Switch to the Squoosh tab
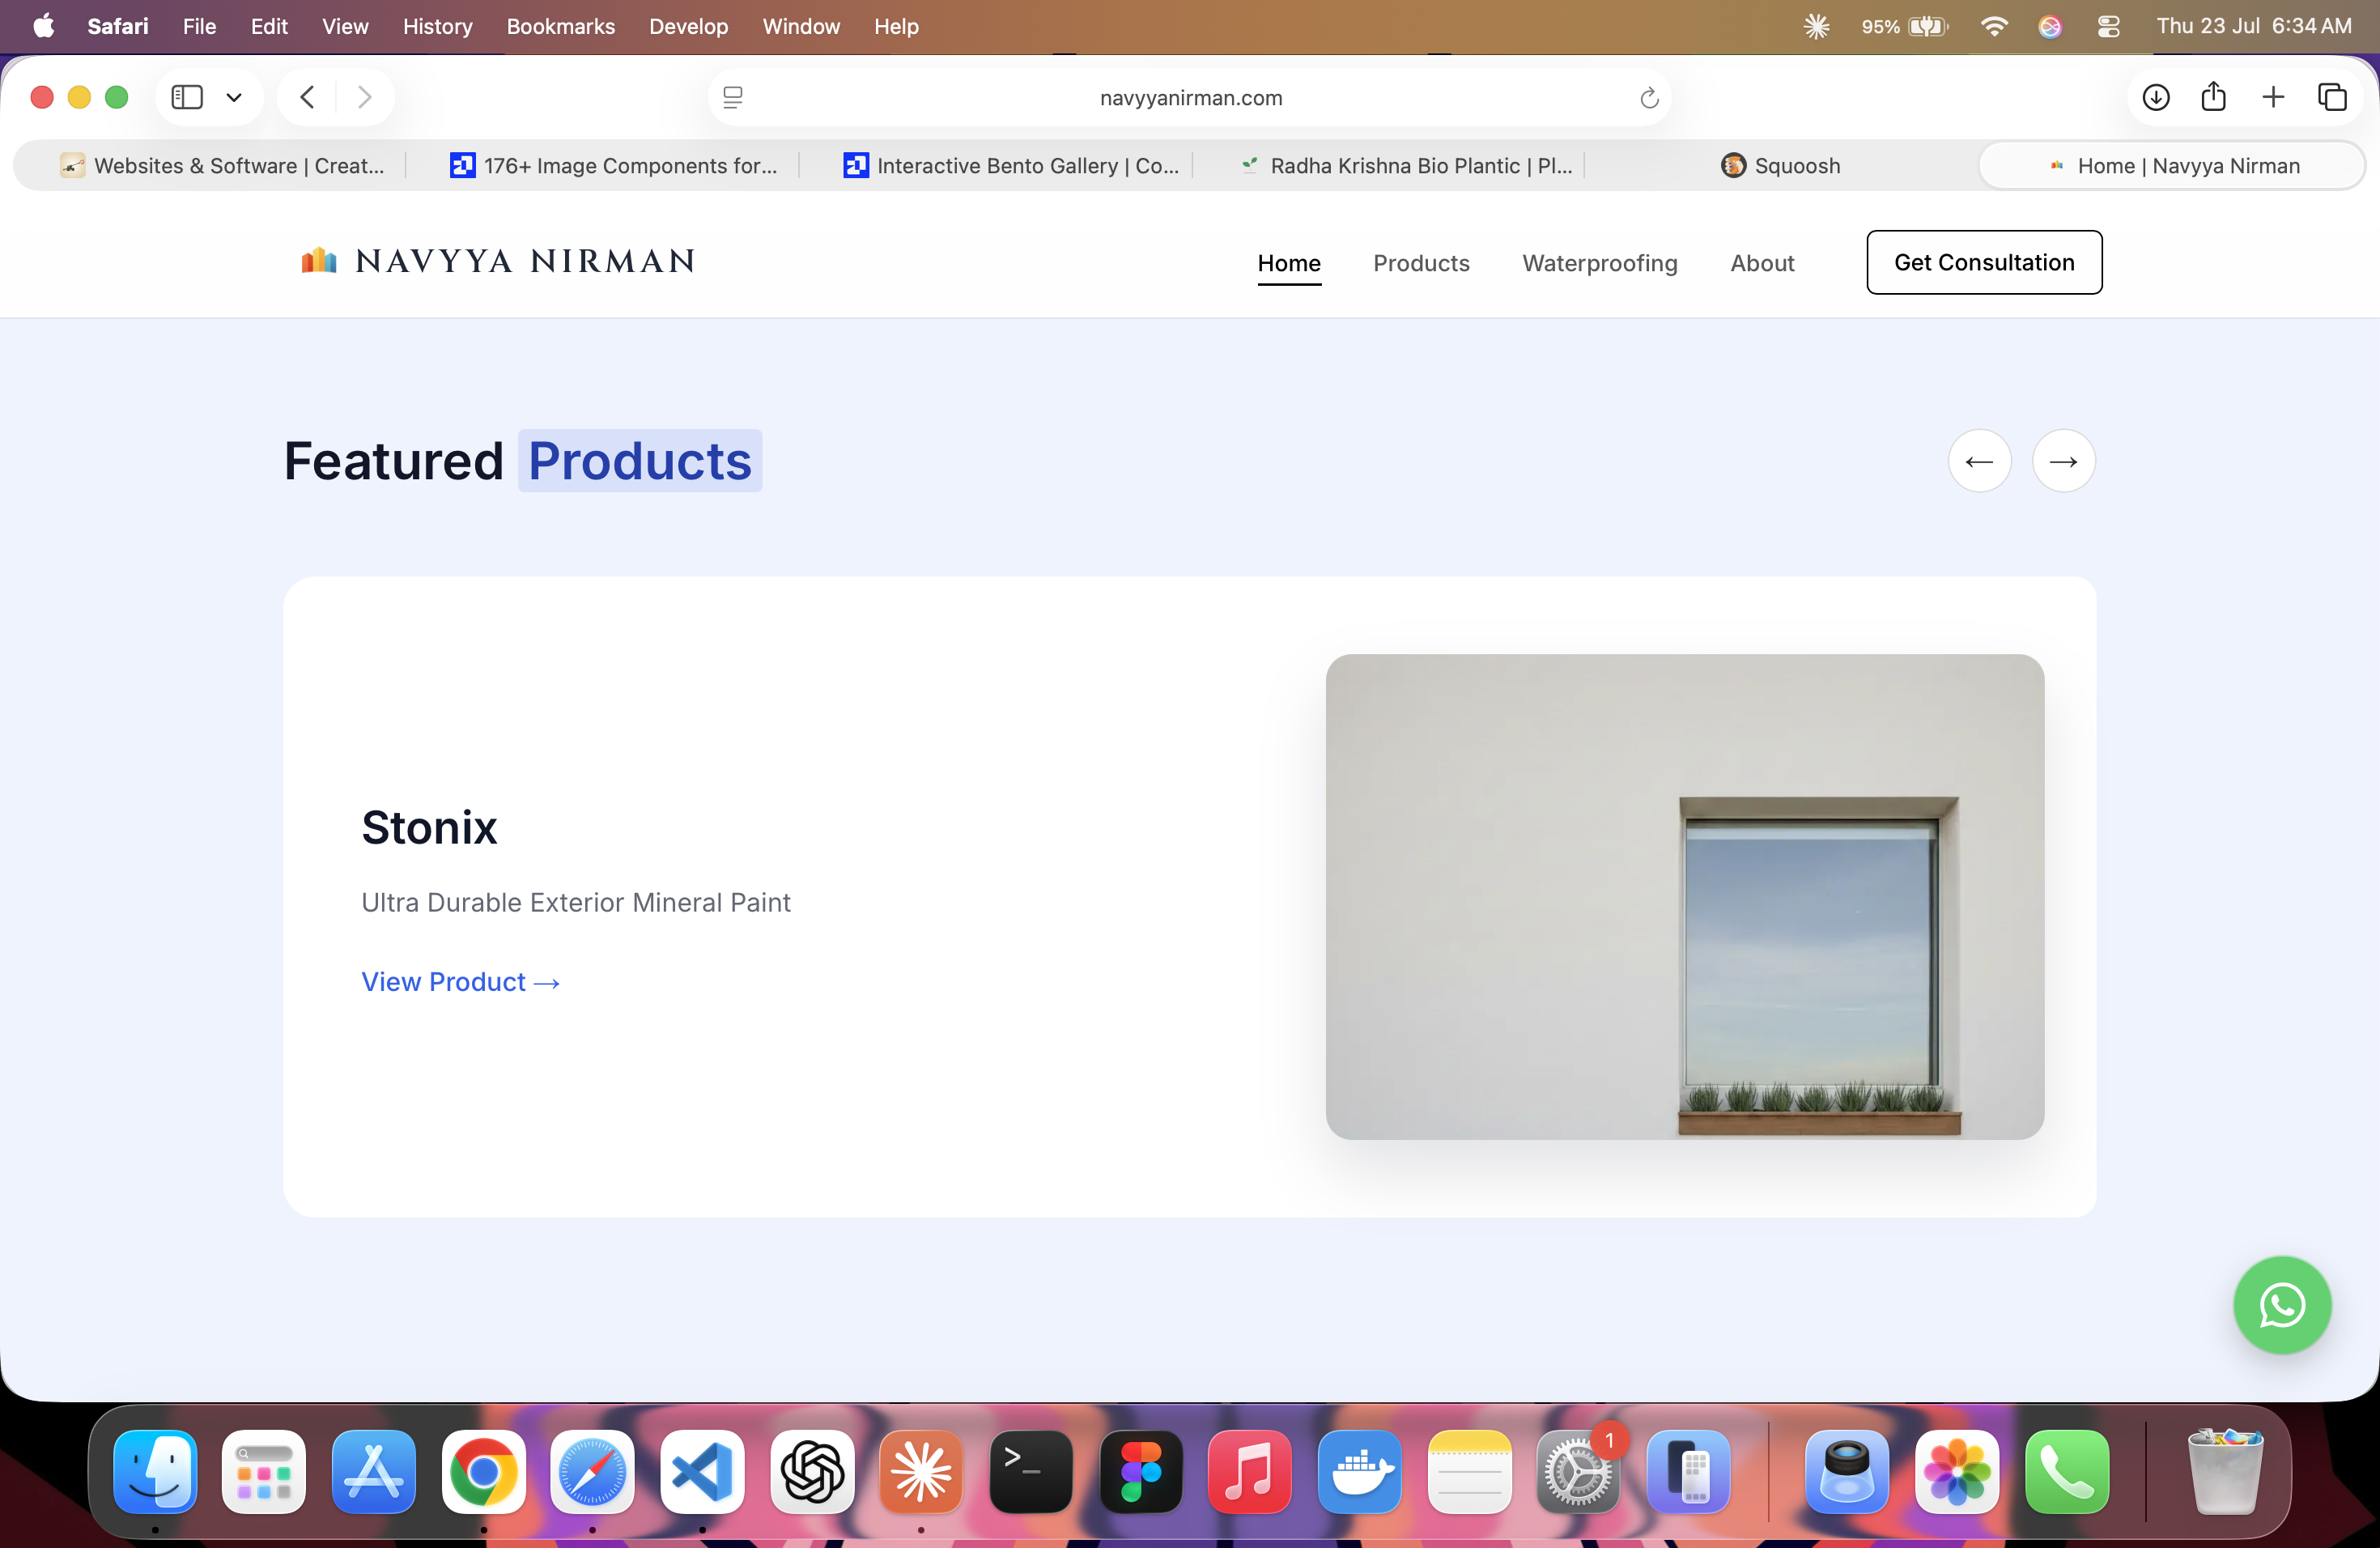 point(1781,165)
